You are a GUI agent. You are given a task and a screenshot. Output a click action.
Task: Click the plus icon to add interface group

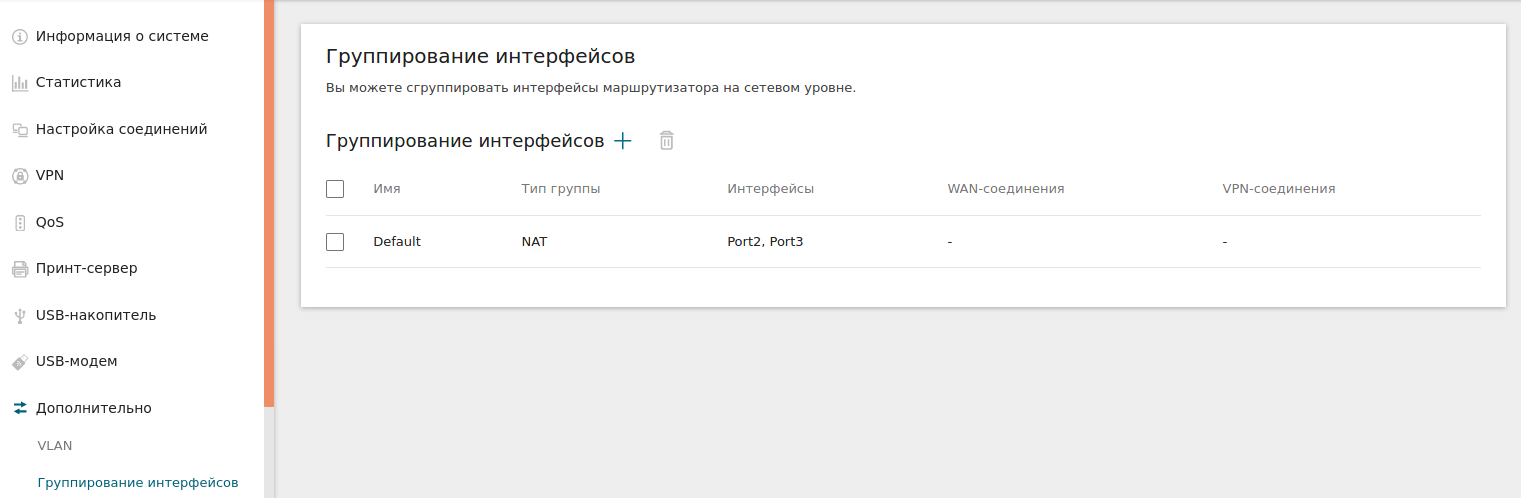[x=623, y=141]
